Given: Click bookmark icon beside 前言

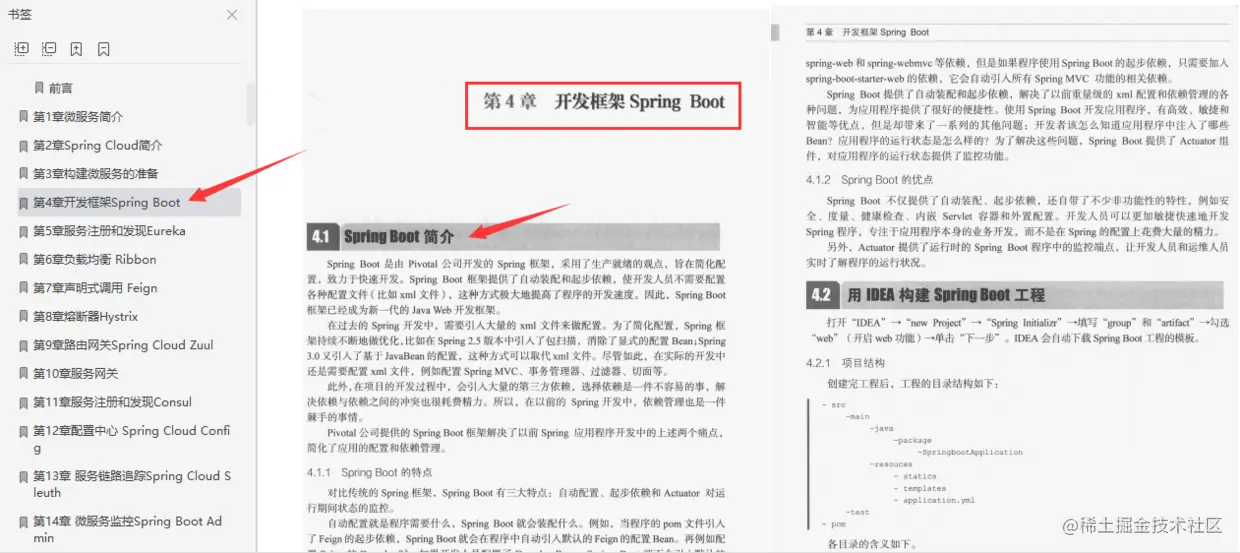Looking at the screenshot, I should pyautogui.click(x=39, y=88).
